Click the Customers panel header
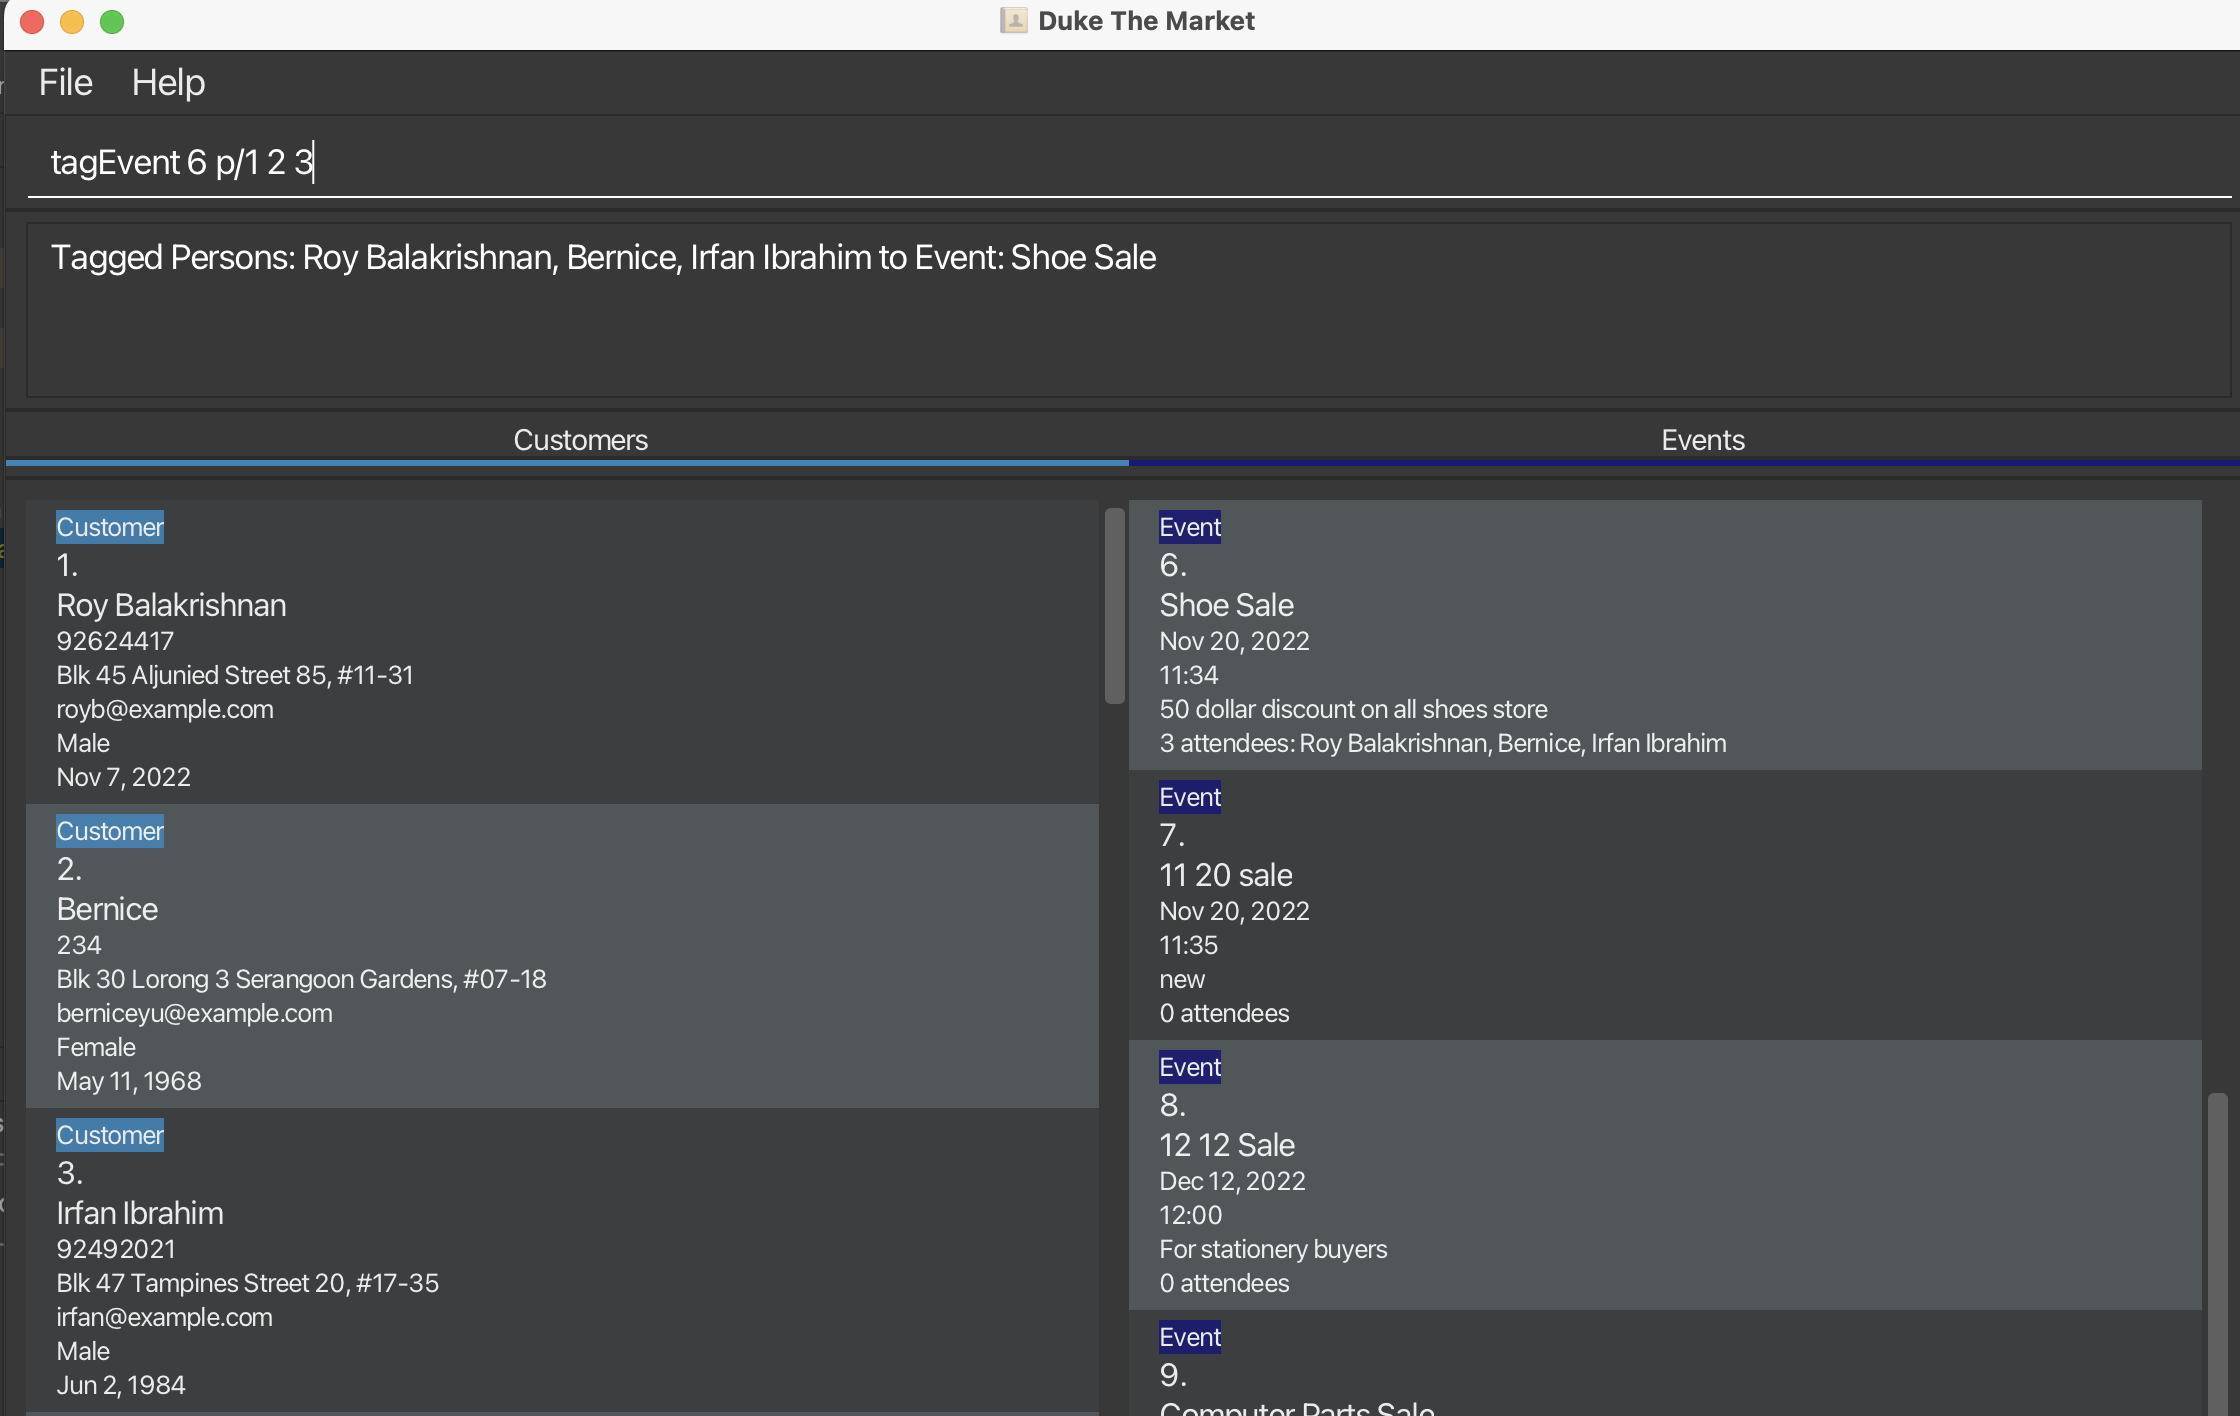This screenshot has width=2240, height=1416. point(580,440)
